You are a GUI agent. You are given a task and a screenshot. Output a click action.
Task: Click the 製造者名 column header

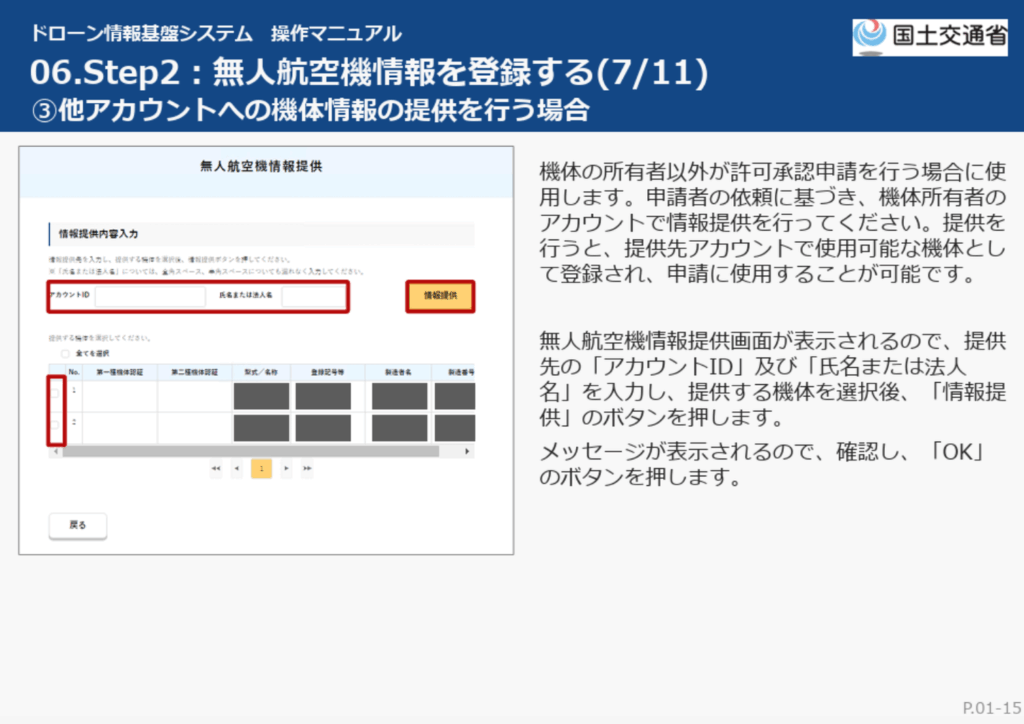pos(399,372)
